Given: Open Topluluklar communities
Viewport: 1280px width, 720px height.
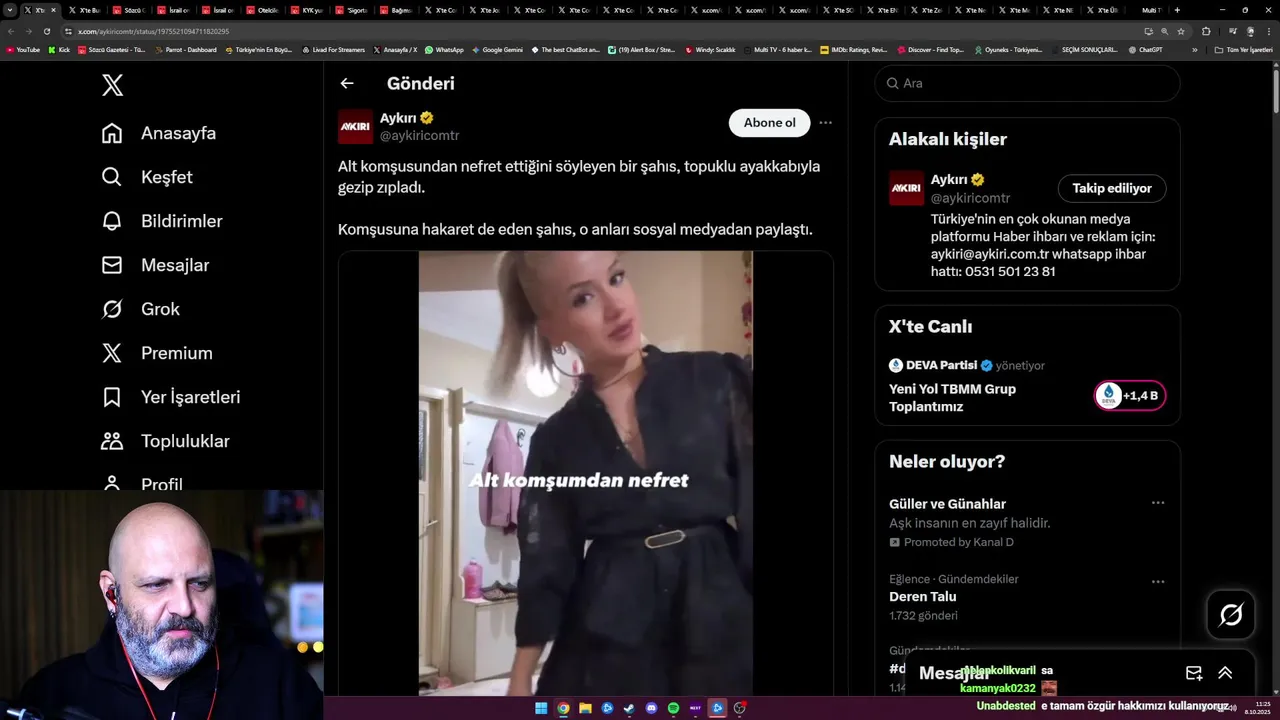Looking at the screenshot, I should (165, 441).
